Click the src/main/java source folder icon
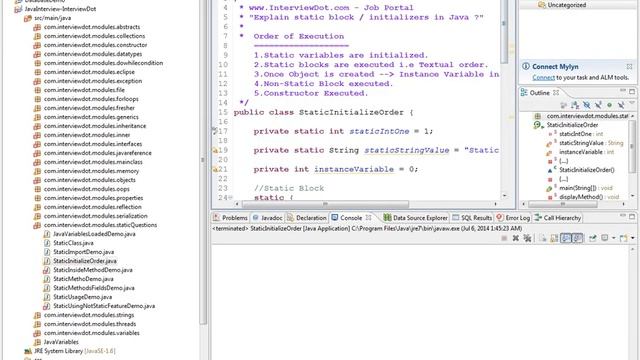Viewport: 640px width, 360px height. (28, 18)
